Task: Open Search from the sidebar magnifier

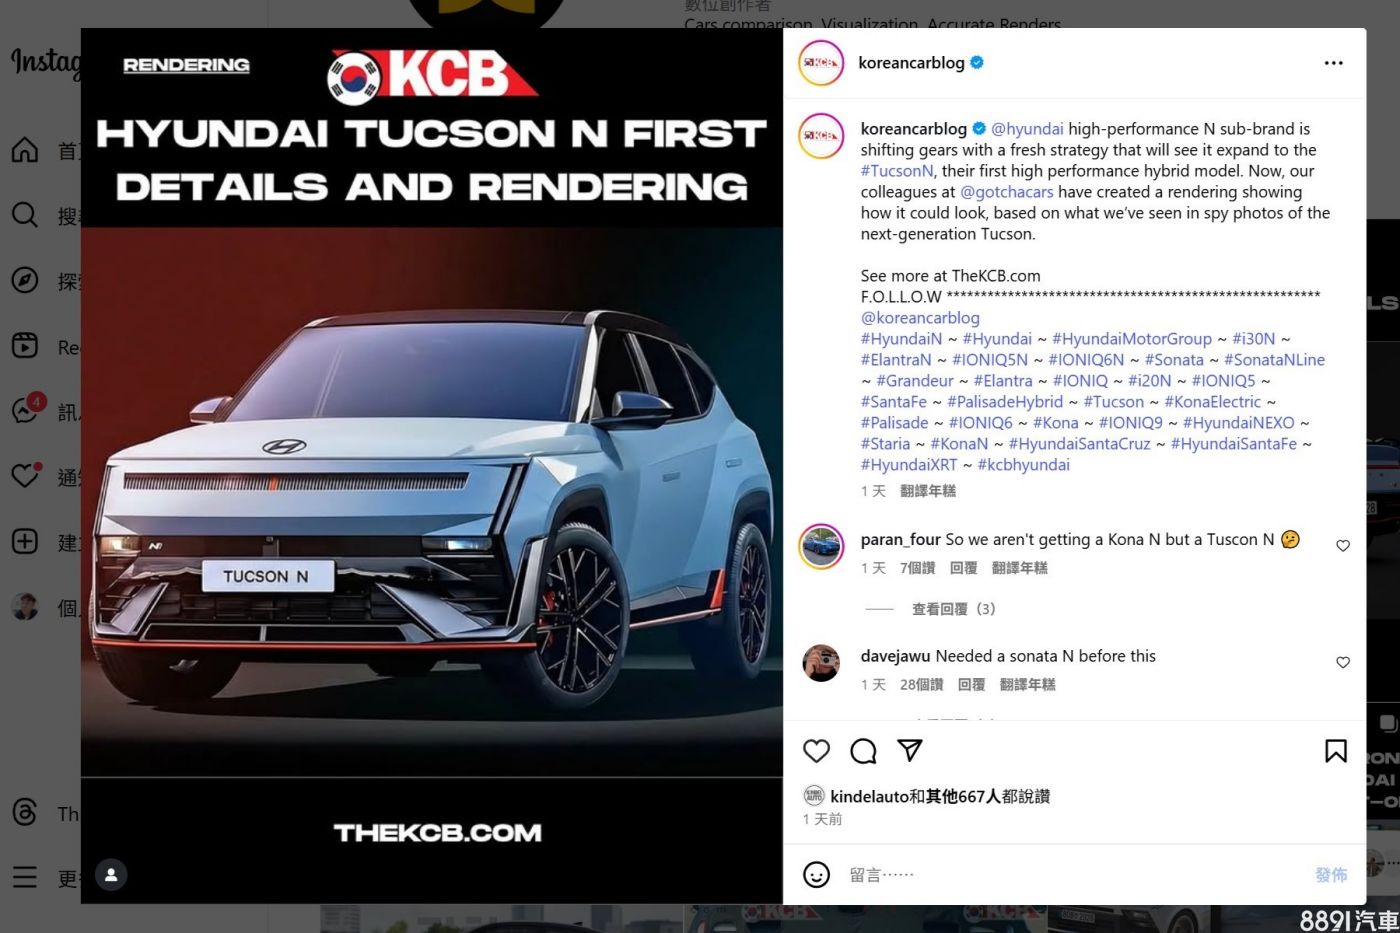Action: point(25,215)
